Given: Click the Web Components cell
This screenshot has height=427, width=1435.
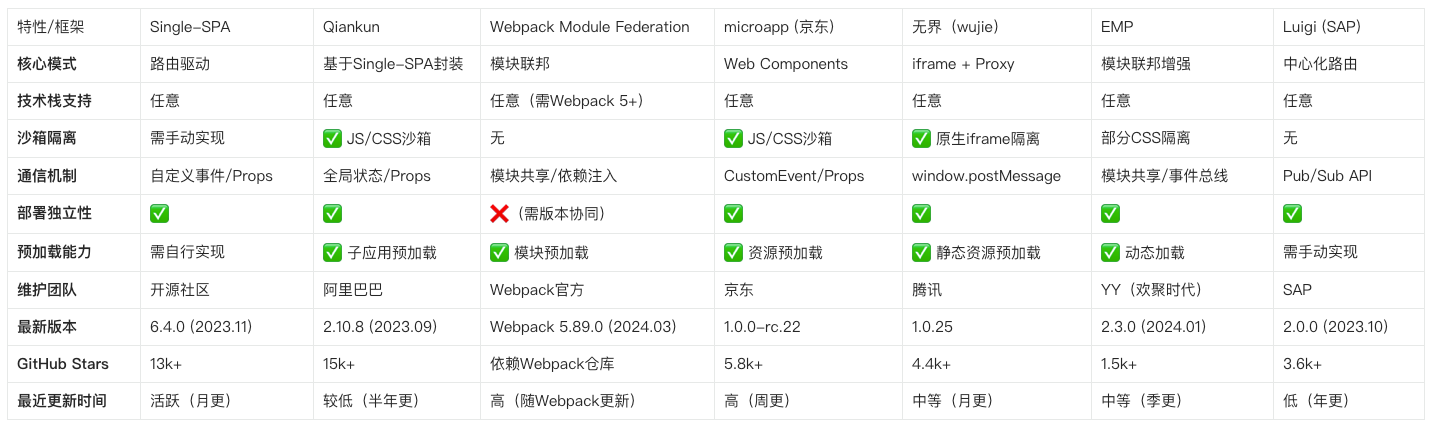Looking at the screenshot, I should pyautogui.click(x=785, y=64).
